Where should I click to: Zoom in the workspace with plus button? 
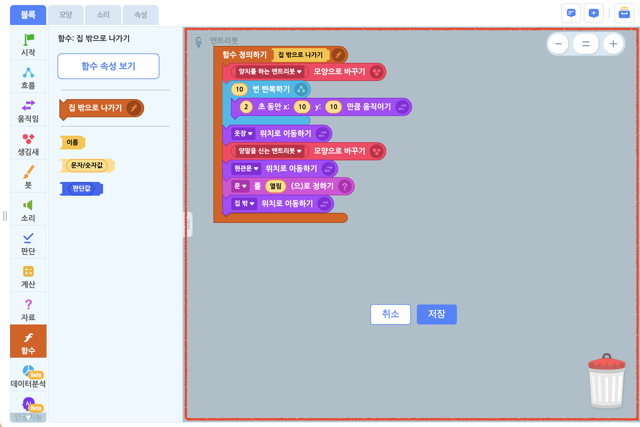pyautogui.click(x=613, y=44)
